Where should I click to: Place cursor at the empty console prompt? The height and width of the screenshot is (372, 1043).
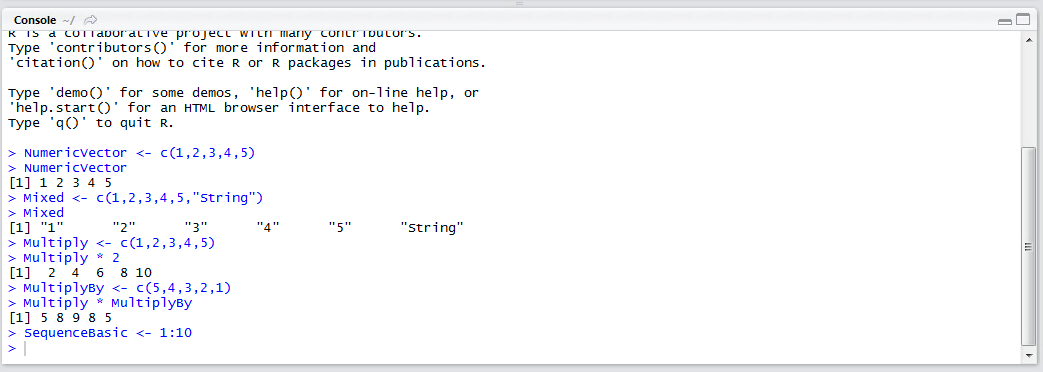coord(25,349)
